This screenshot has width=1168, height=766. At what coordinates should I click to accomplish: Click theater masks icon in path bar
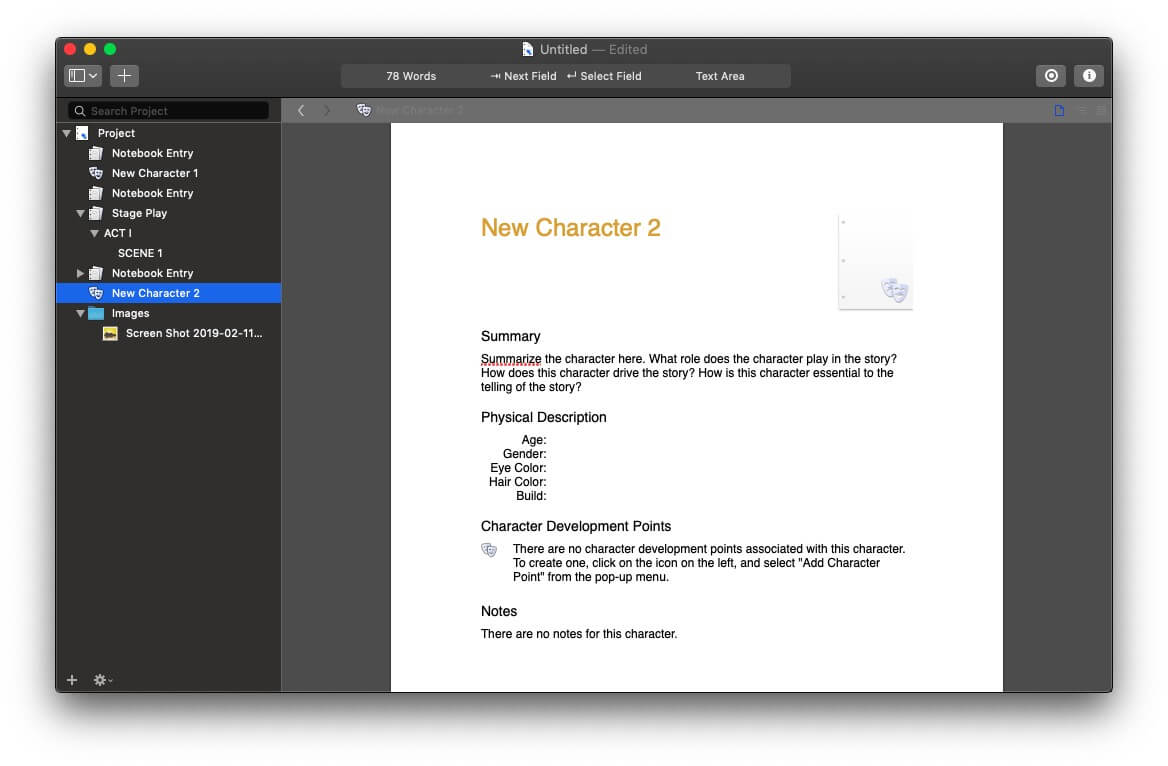point(364,110)
